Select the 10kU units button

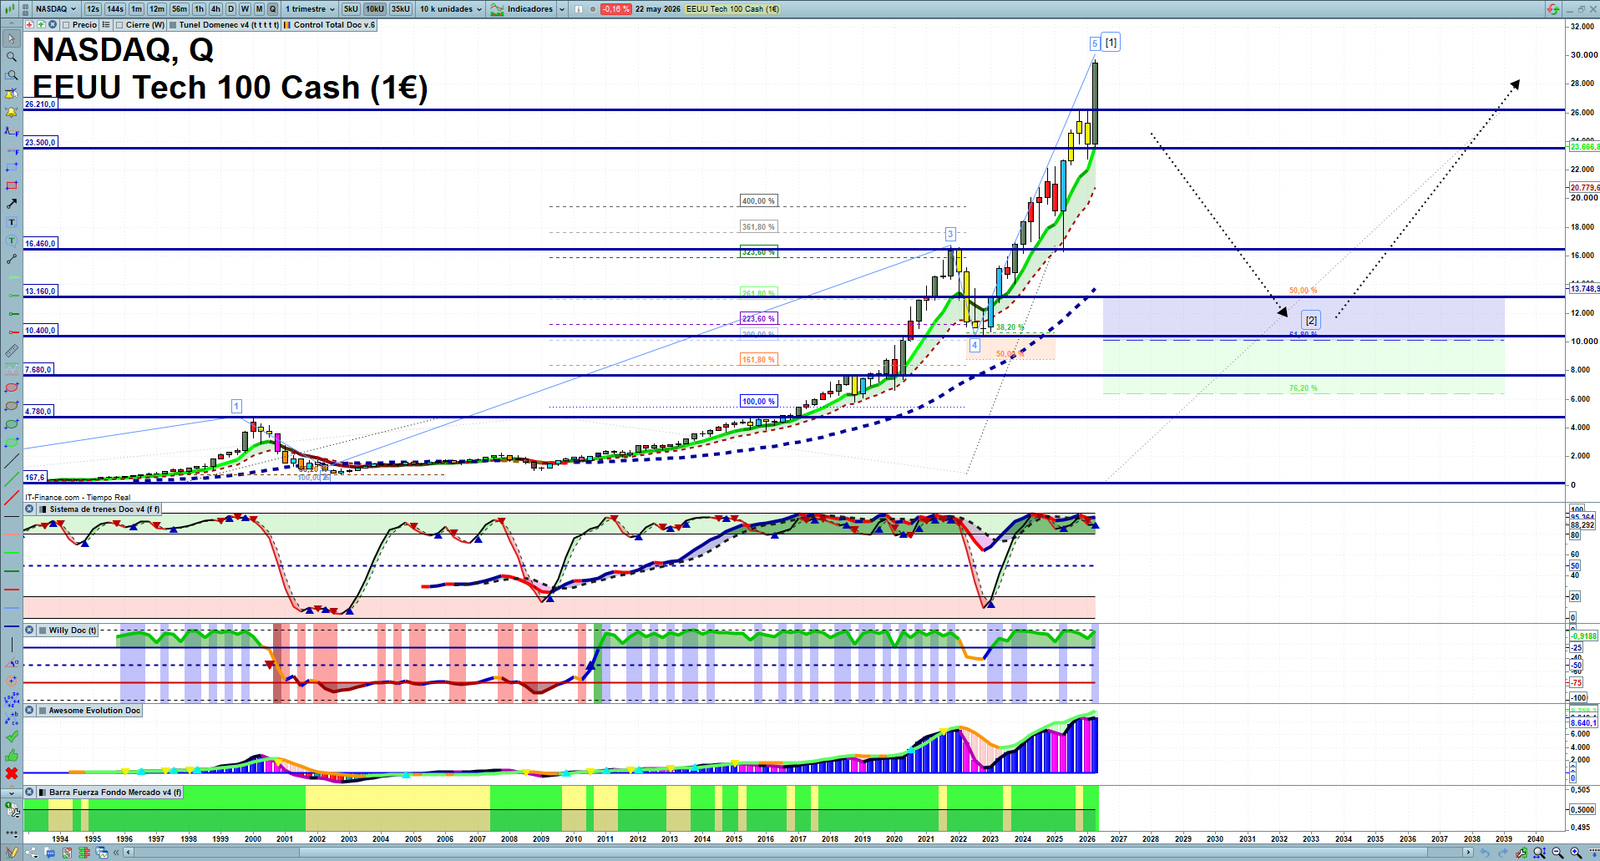374,9
